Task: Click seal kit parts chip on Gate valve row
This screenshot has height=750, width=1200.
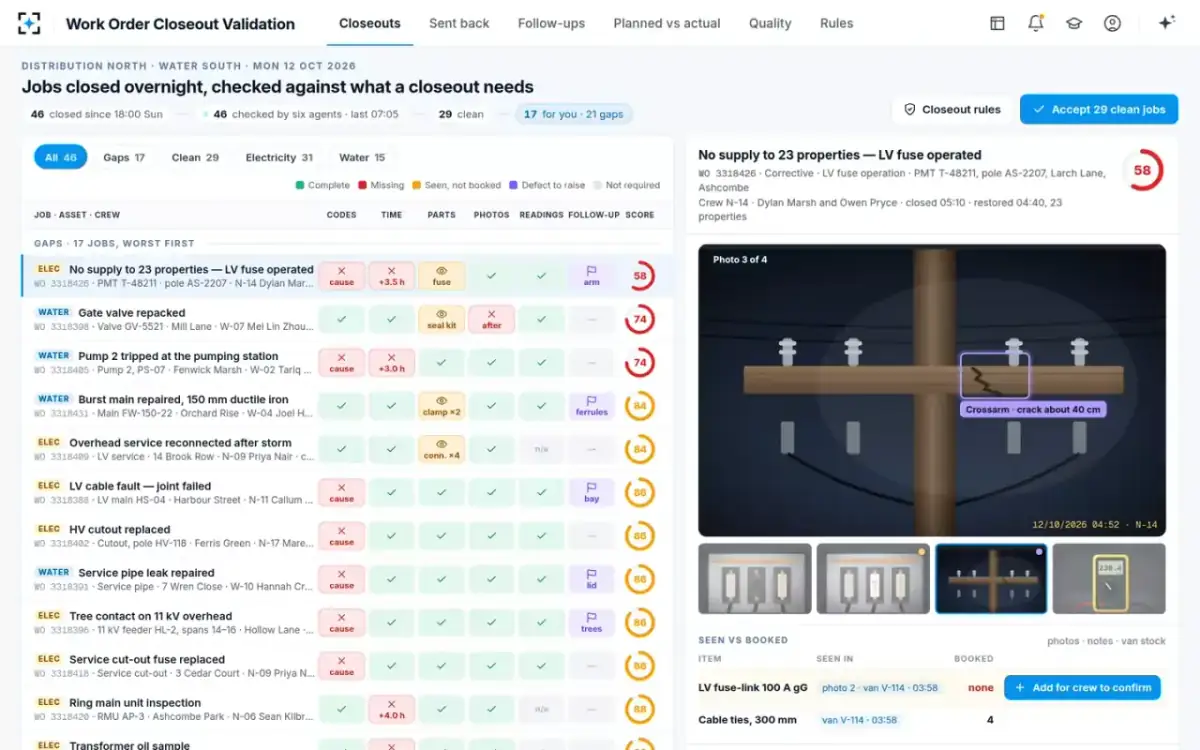Action: click(442, 319)
